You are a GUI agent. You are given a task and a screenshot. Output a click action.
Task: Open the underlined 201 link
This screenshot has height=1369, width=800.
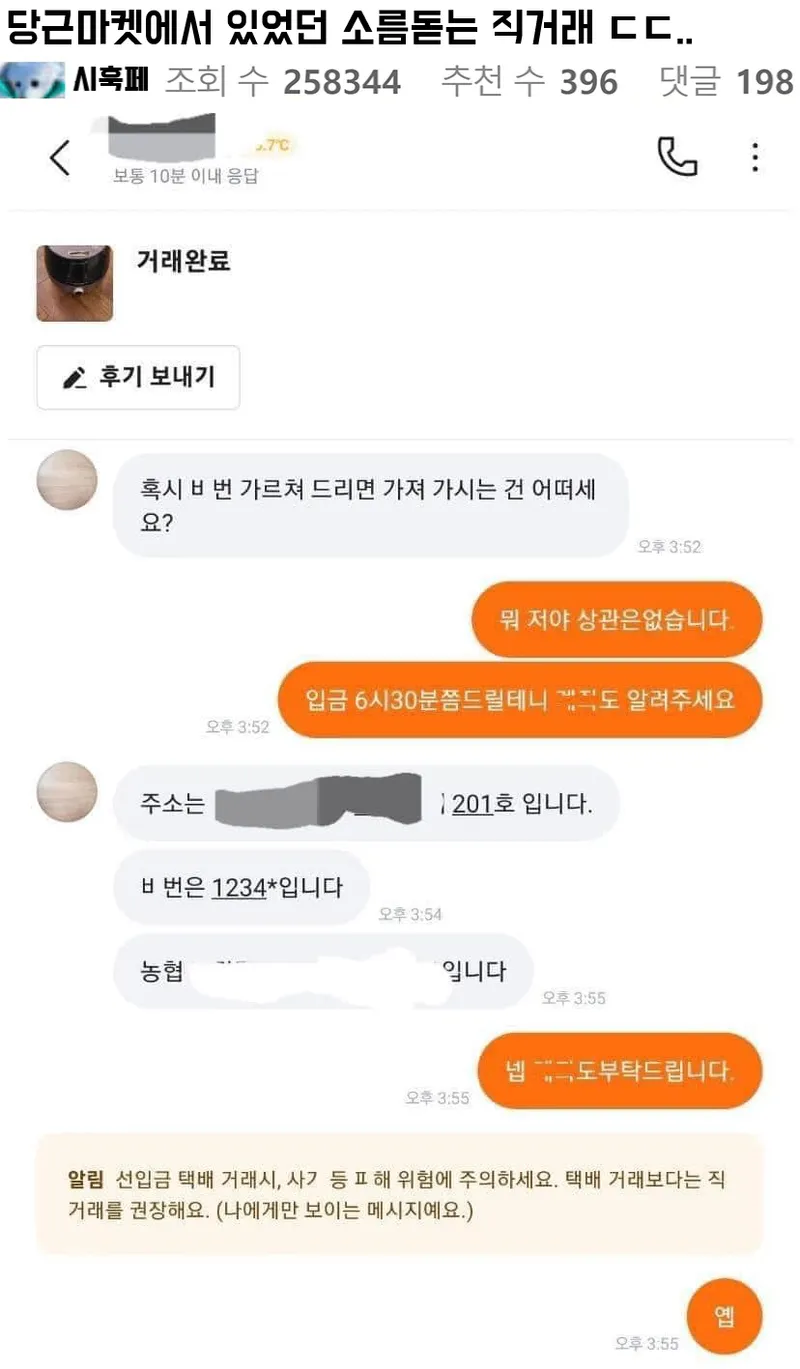tap(473, 803)
